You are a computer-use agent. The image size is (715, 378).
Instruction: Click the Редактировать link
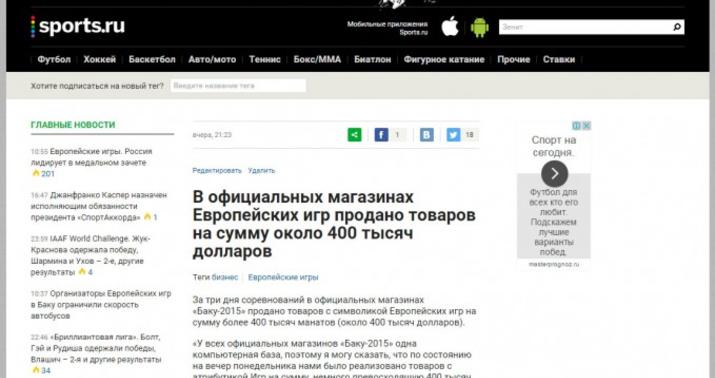(217, 171)
